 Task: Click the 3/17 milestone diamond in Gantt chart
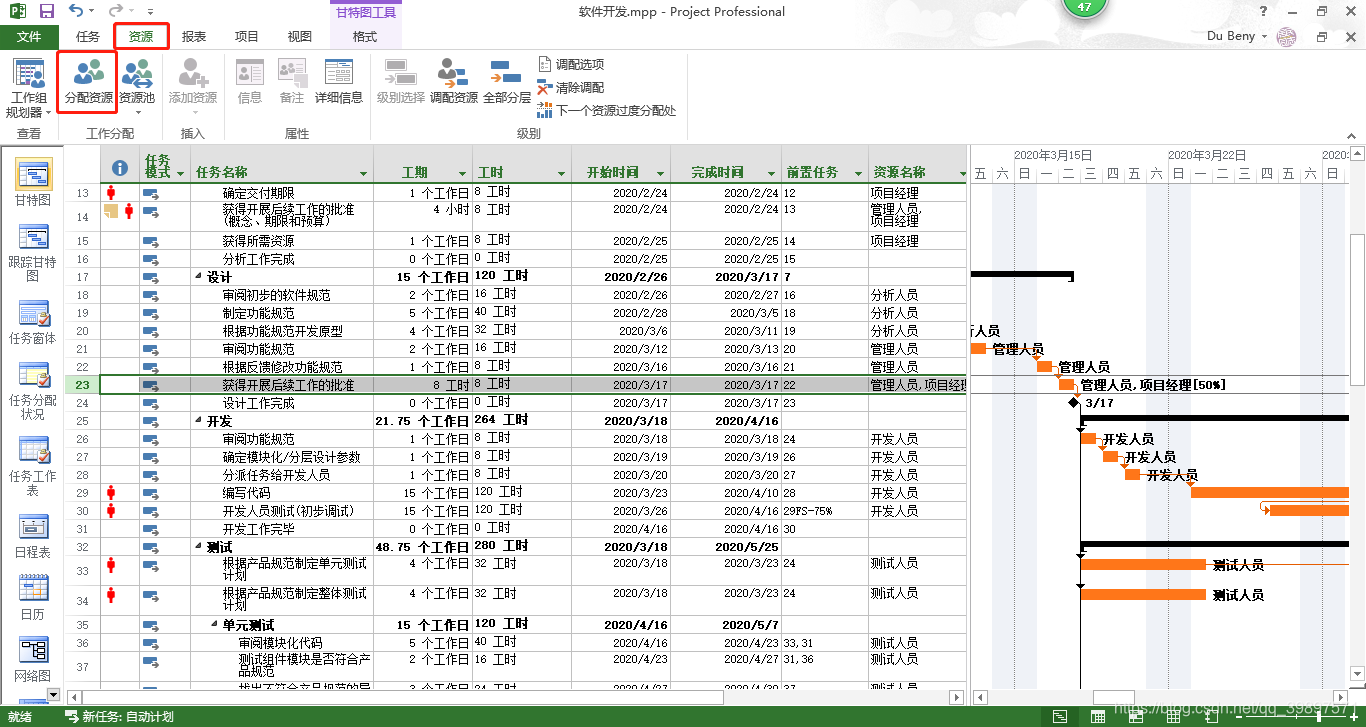click(1074, 403)
